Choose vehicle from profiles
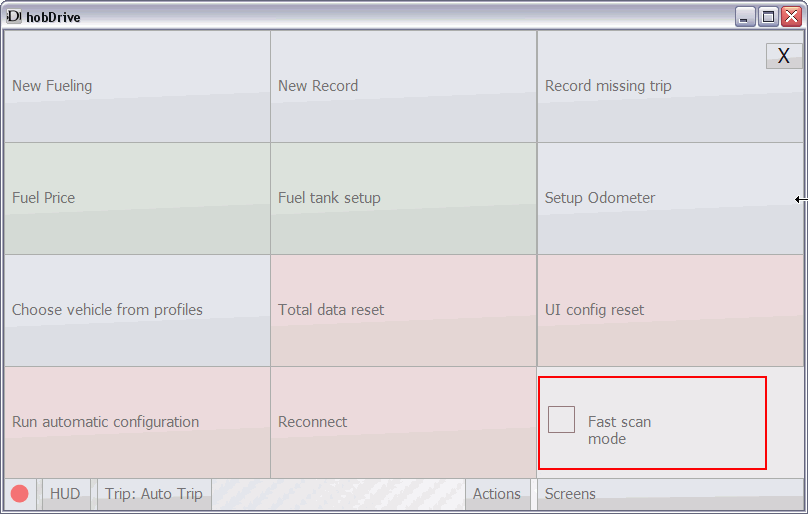The width and height of the screenshot is (808, 514). (137, 310)
